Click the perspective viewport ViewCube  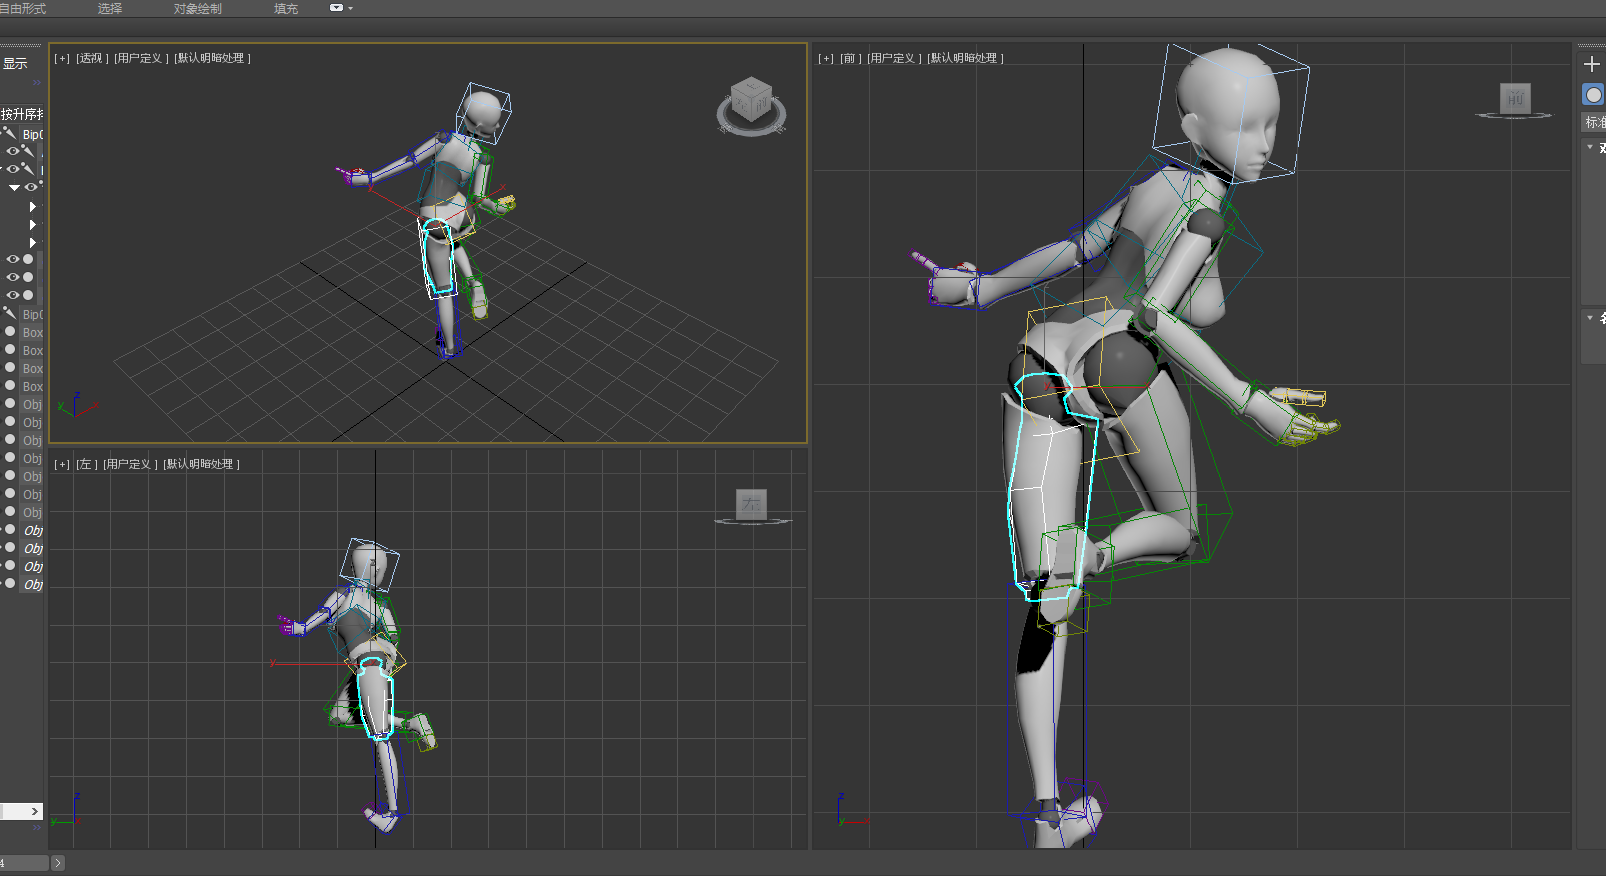(752, 100)
